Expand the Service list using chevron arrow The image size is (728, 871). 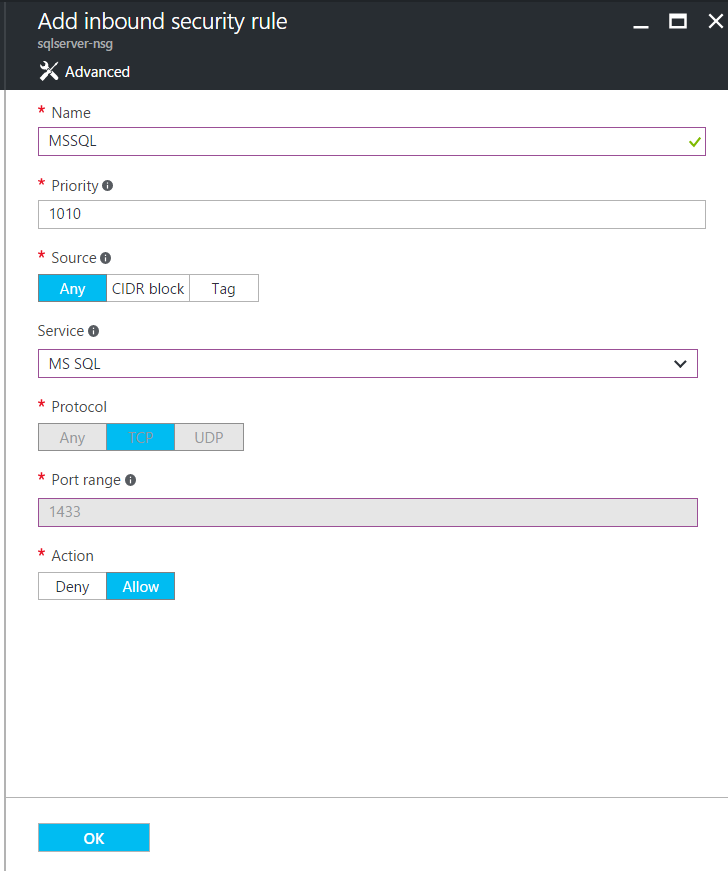point(680,364)
